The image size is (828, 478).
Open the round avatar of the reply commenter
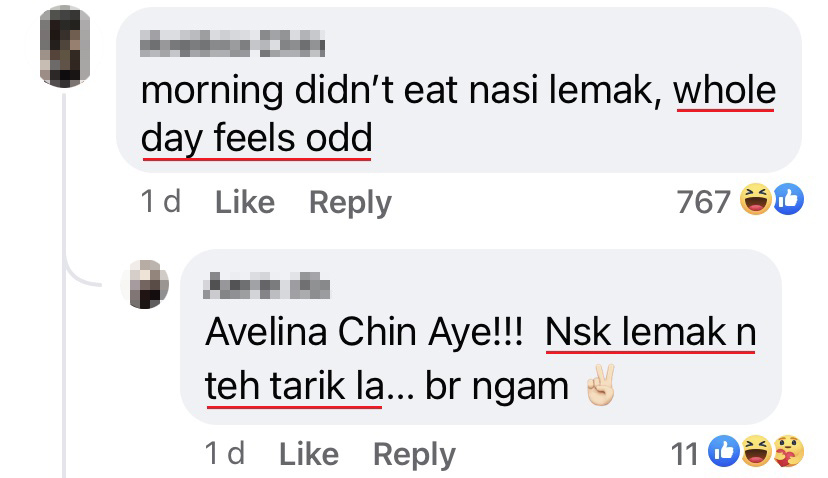tap(145, 284)
